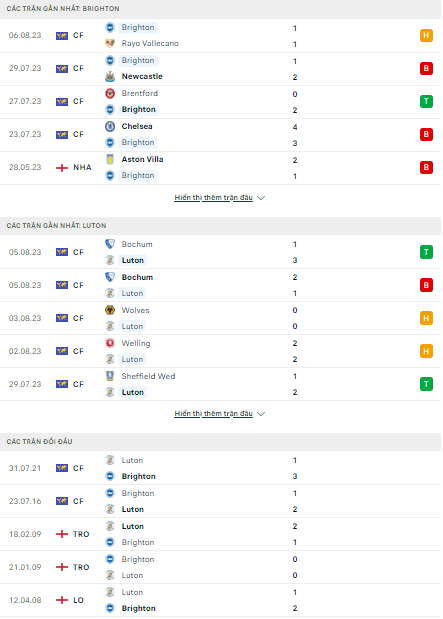Click the chevron arrow under Brighton matches
Image resolution: width=443 pixels, height=619 pixels.
(261, 198)
